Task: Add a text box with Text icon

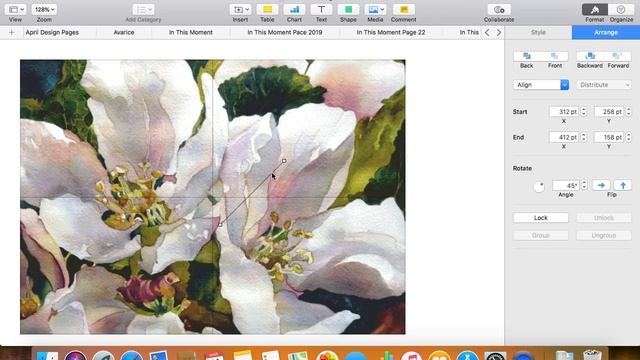Action: (321, 9)
